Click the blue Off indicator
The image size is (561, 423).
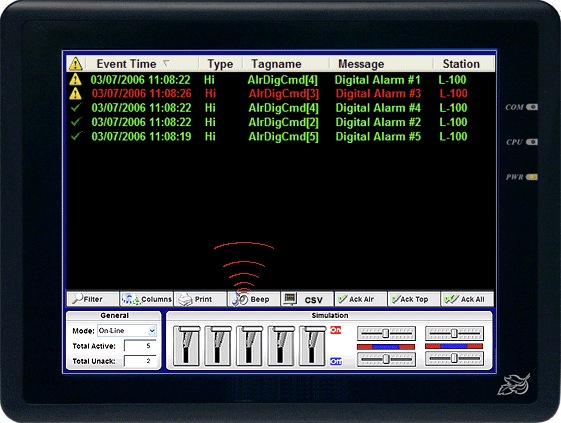[336, 361]
